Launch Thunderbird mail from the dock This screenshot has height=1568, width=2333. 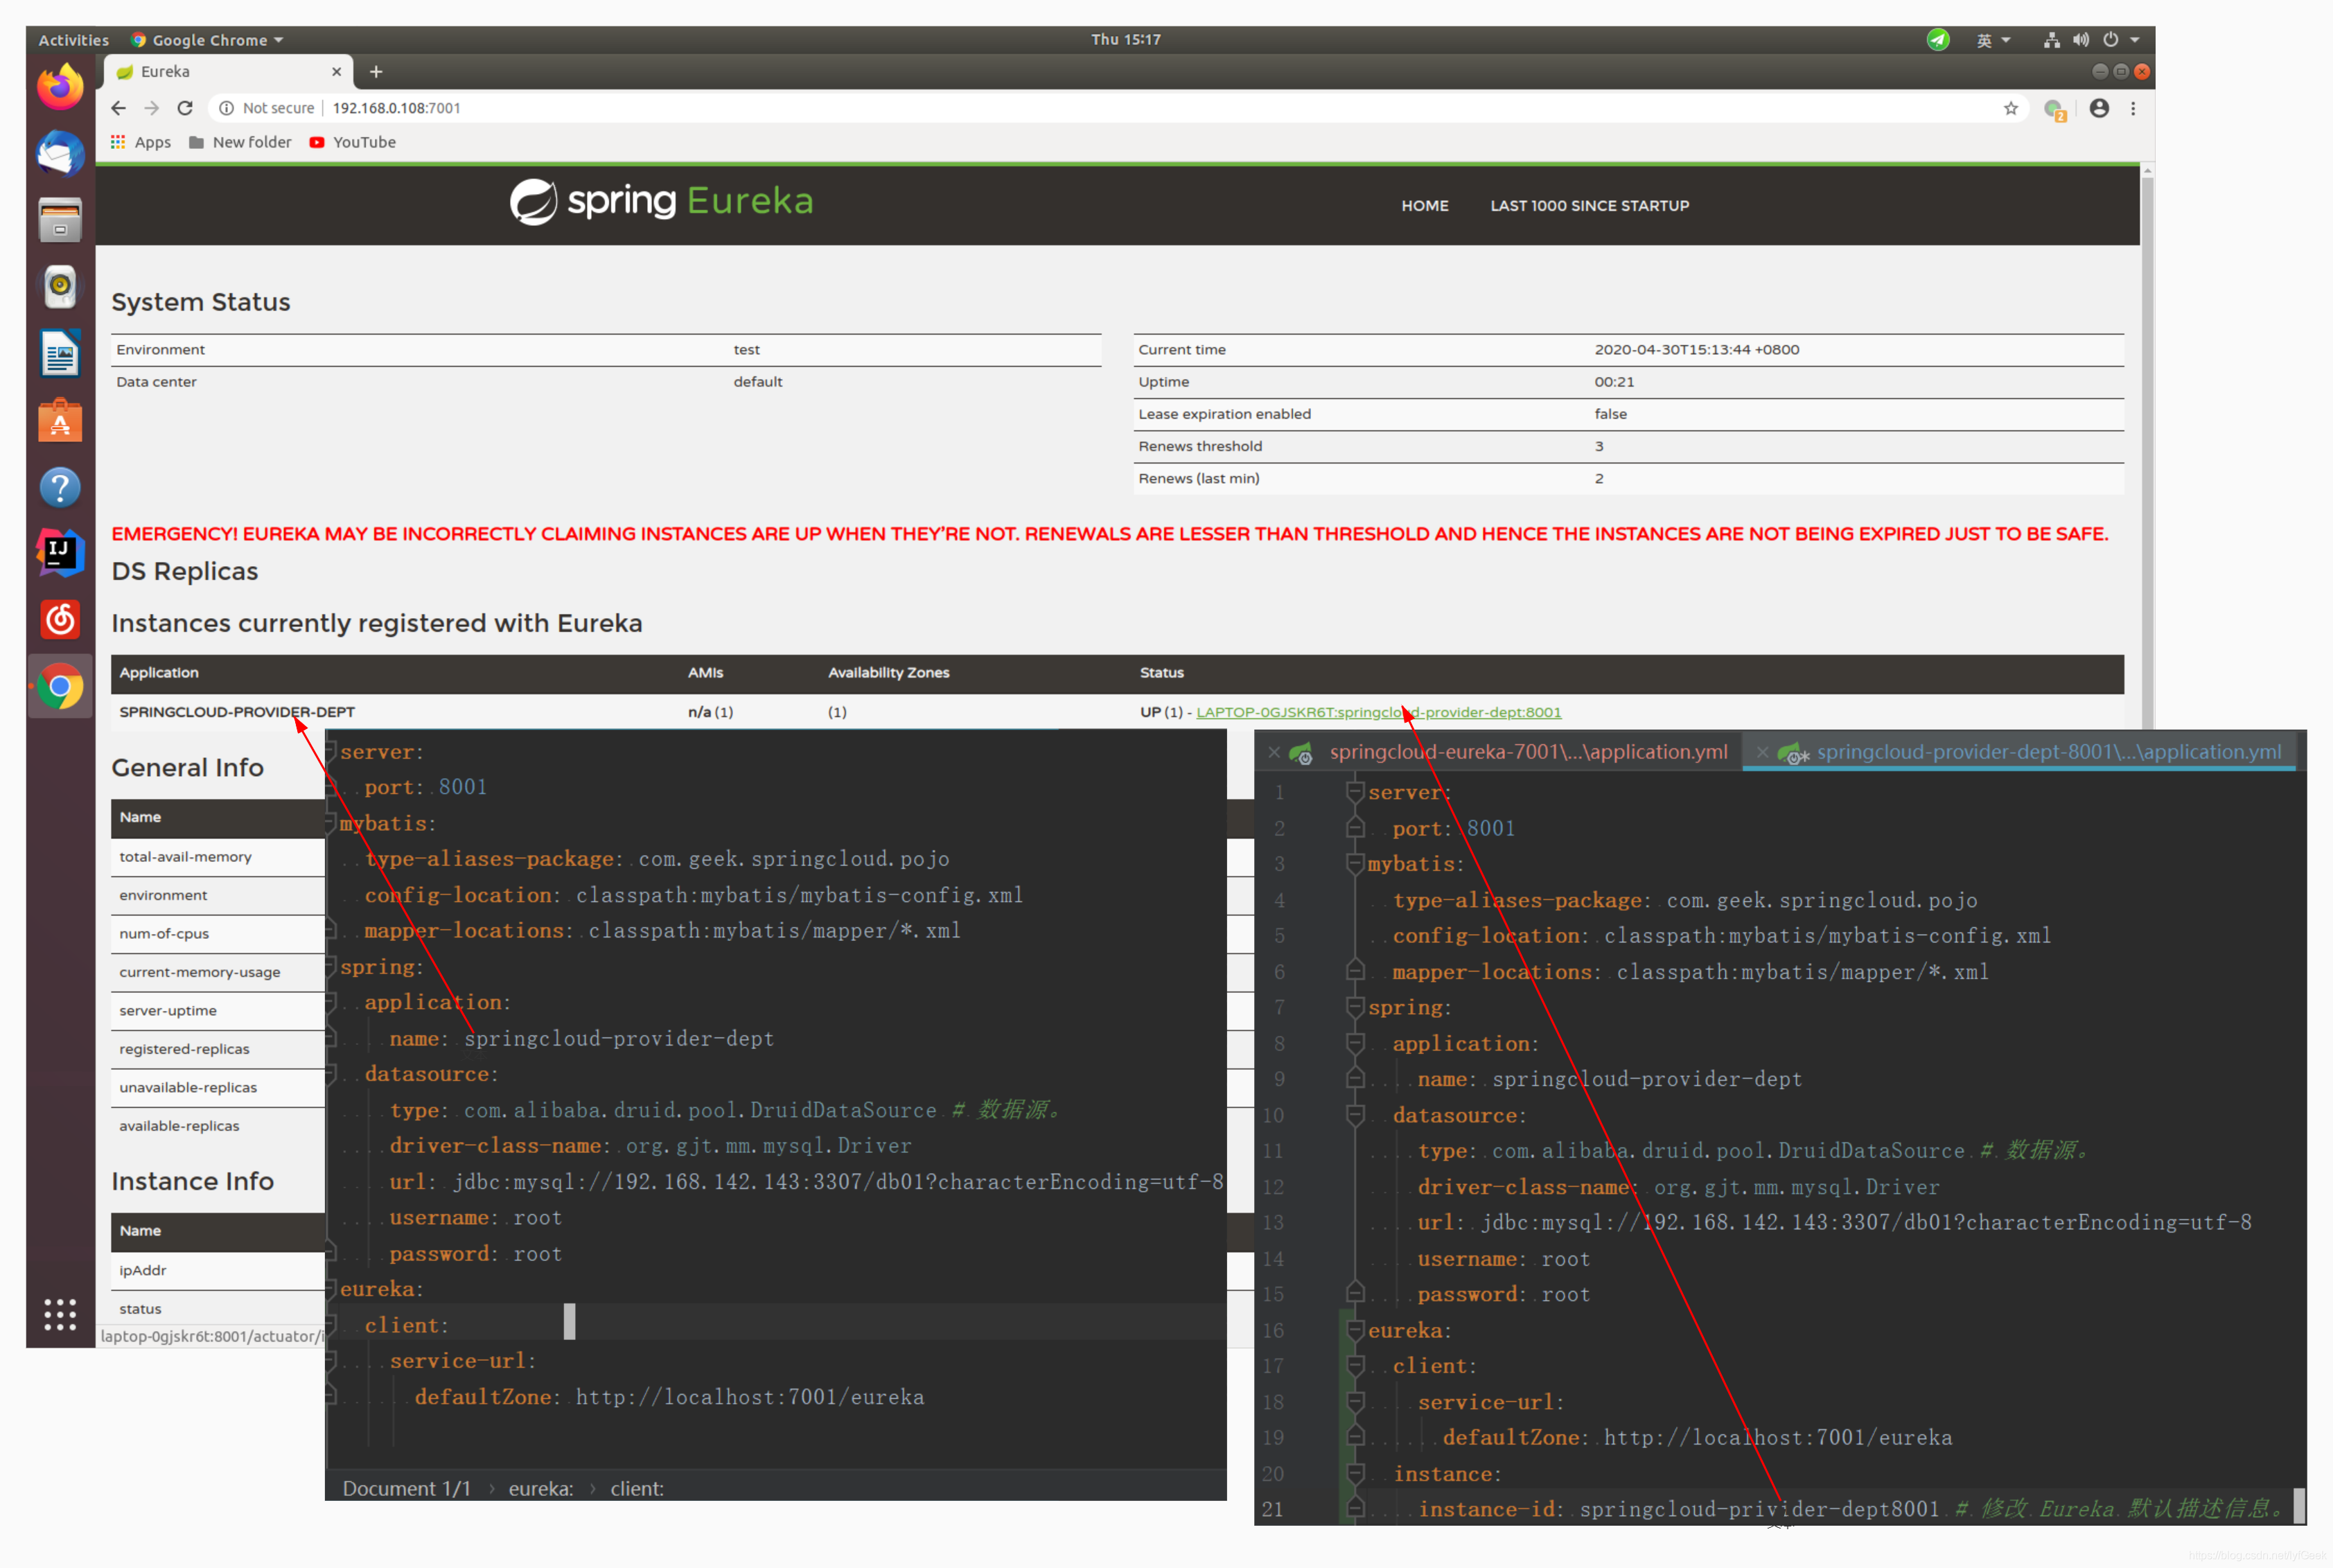point(60,154)
